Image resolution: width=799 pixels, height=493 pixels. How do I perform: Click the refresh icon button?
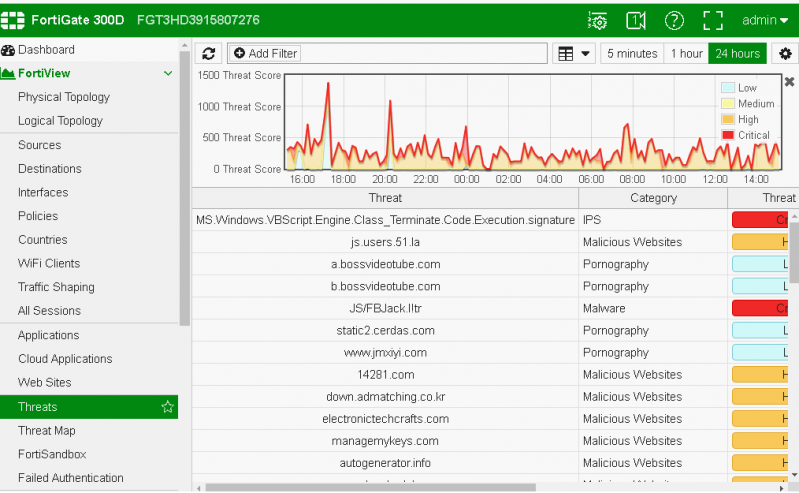coord(208,54)
